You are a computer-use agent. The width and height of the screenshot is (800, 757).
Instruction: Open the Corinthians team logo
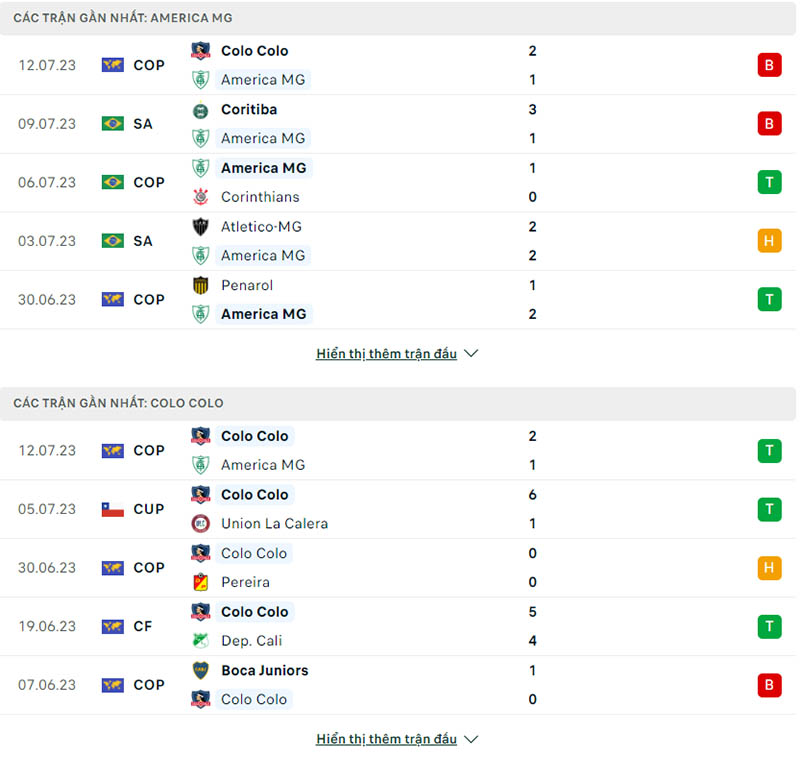tap(200, 197)
